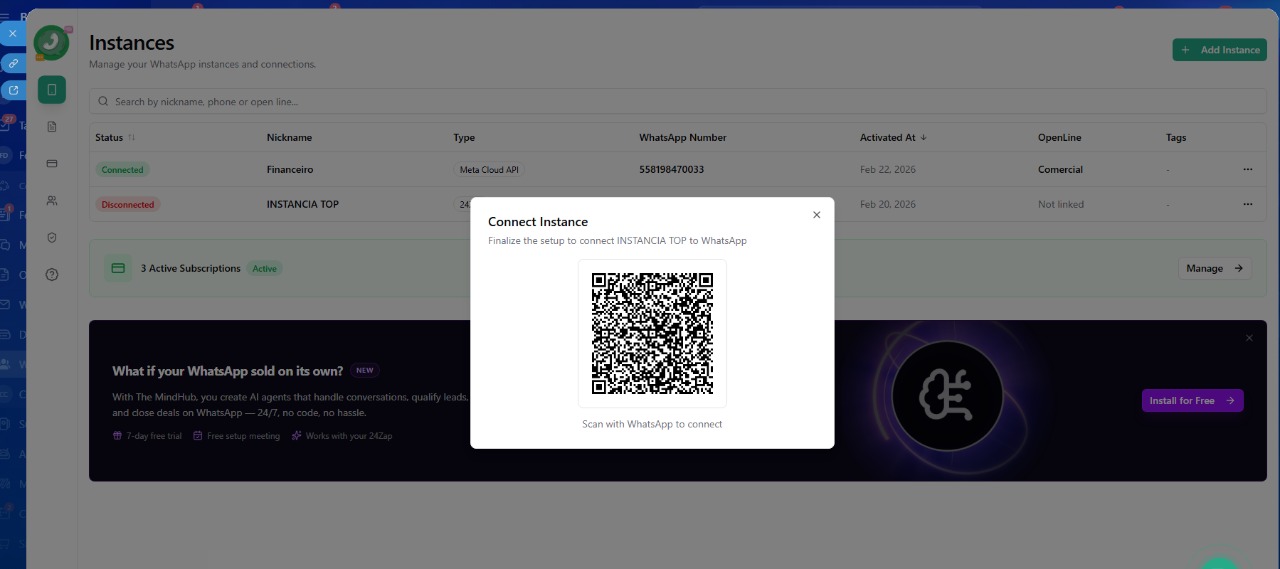This screenshot has width=1280, height=569.
Task: Click Manage subscriptions button
Action: coord(1214,268)
